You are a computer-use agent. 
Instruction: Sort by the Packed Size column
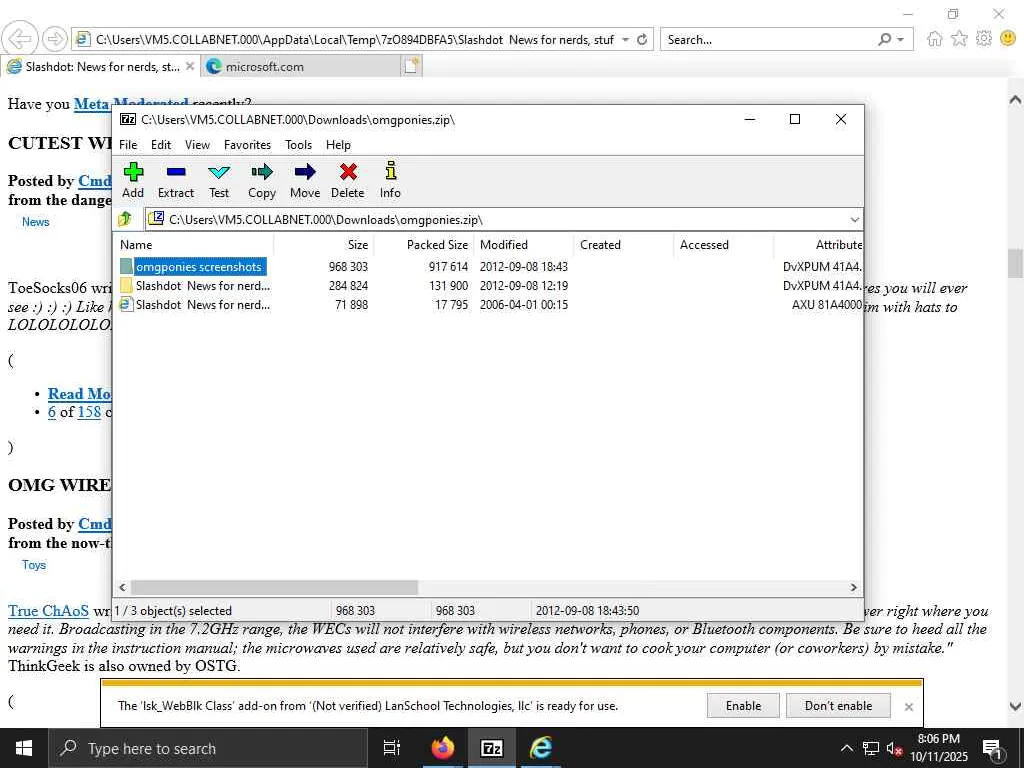point(424,245)
